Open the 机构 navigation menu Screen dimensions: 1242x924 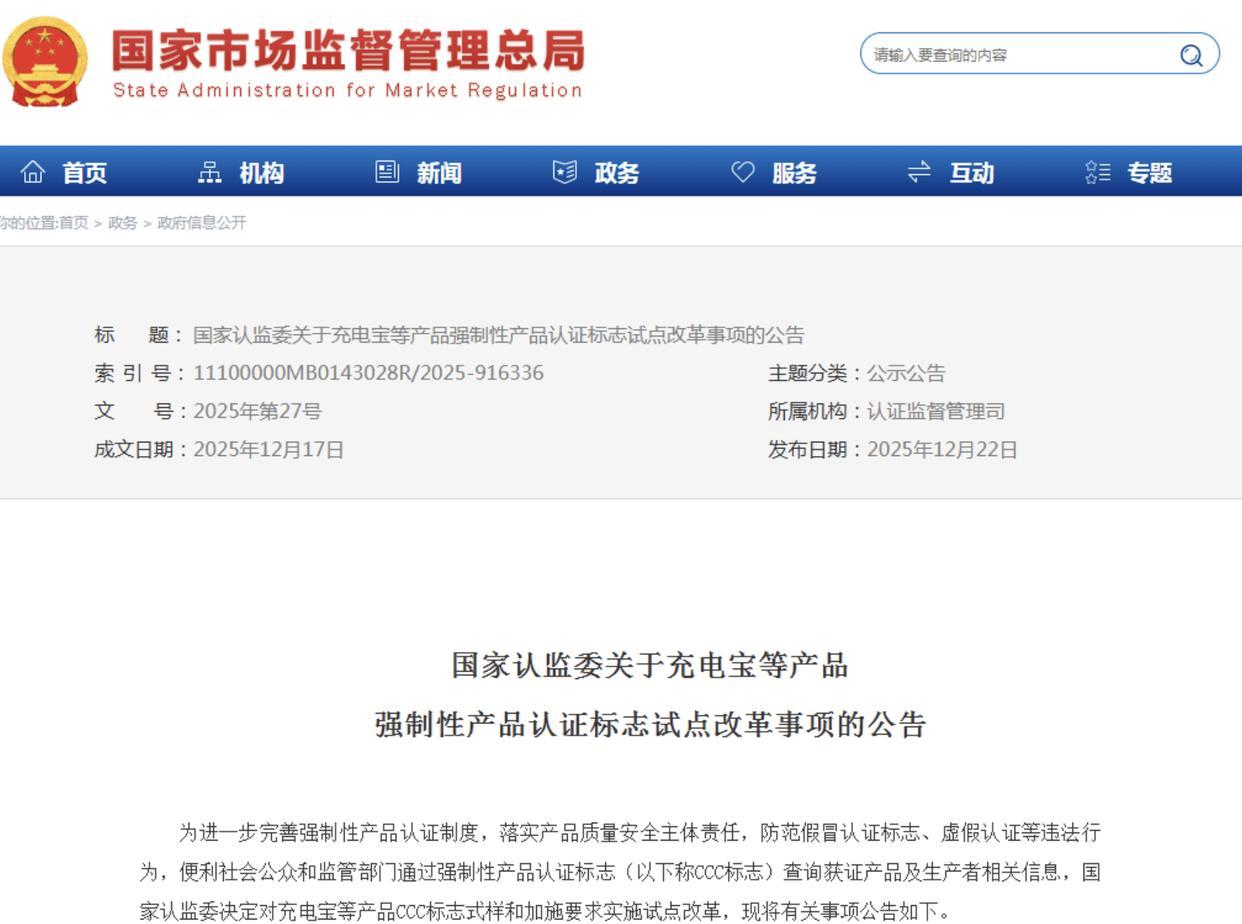coord(262,173)
